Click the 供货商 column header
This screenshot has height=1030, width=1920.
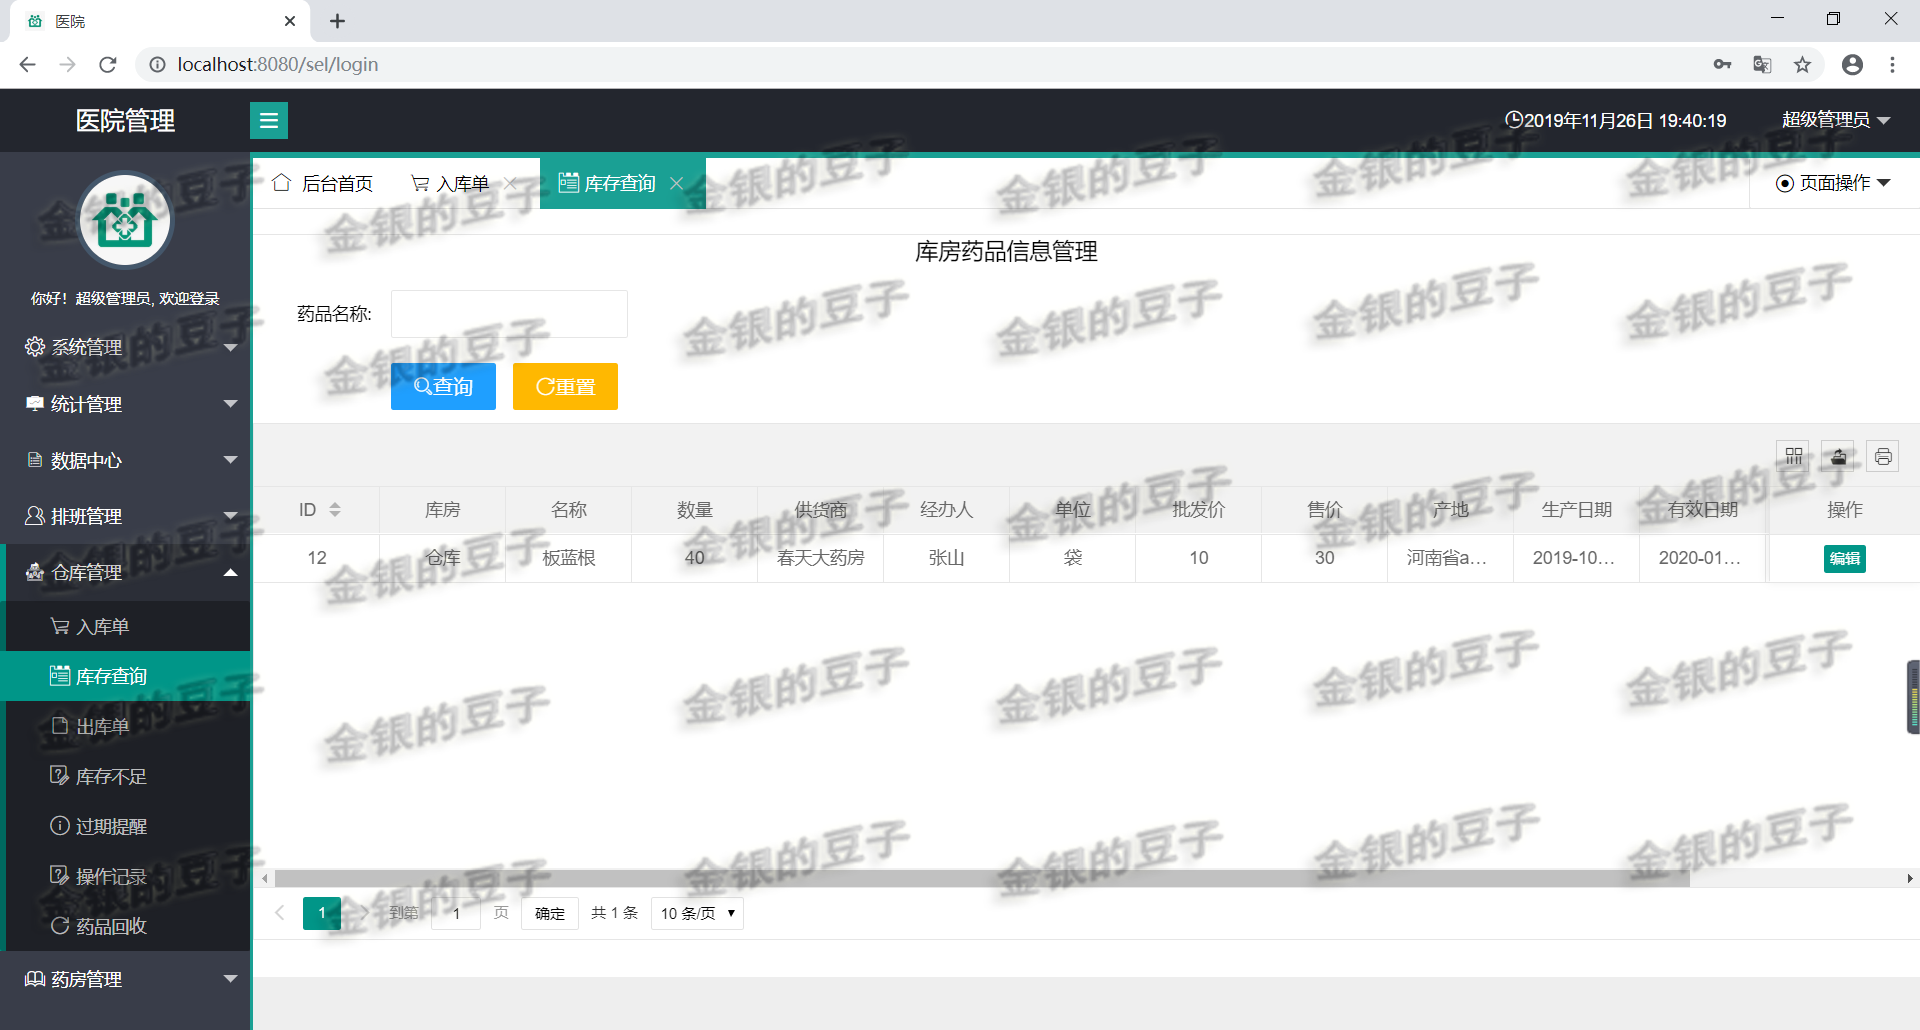(x=821, y=510)
